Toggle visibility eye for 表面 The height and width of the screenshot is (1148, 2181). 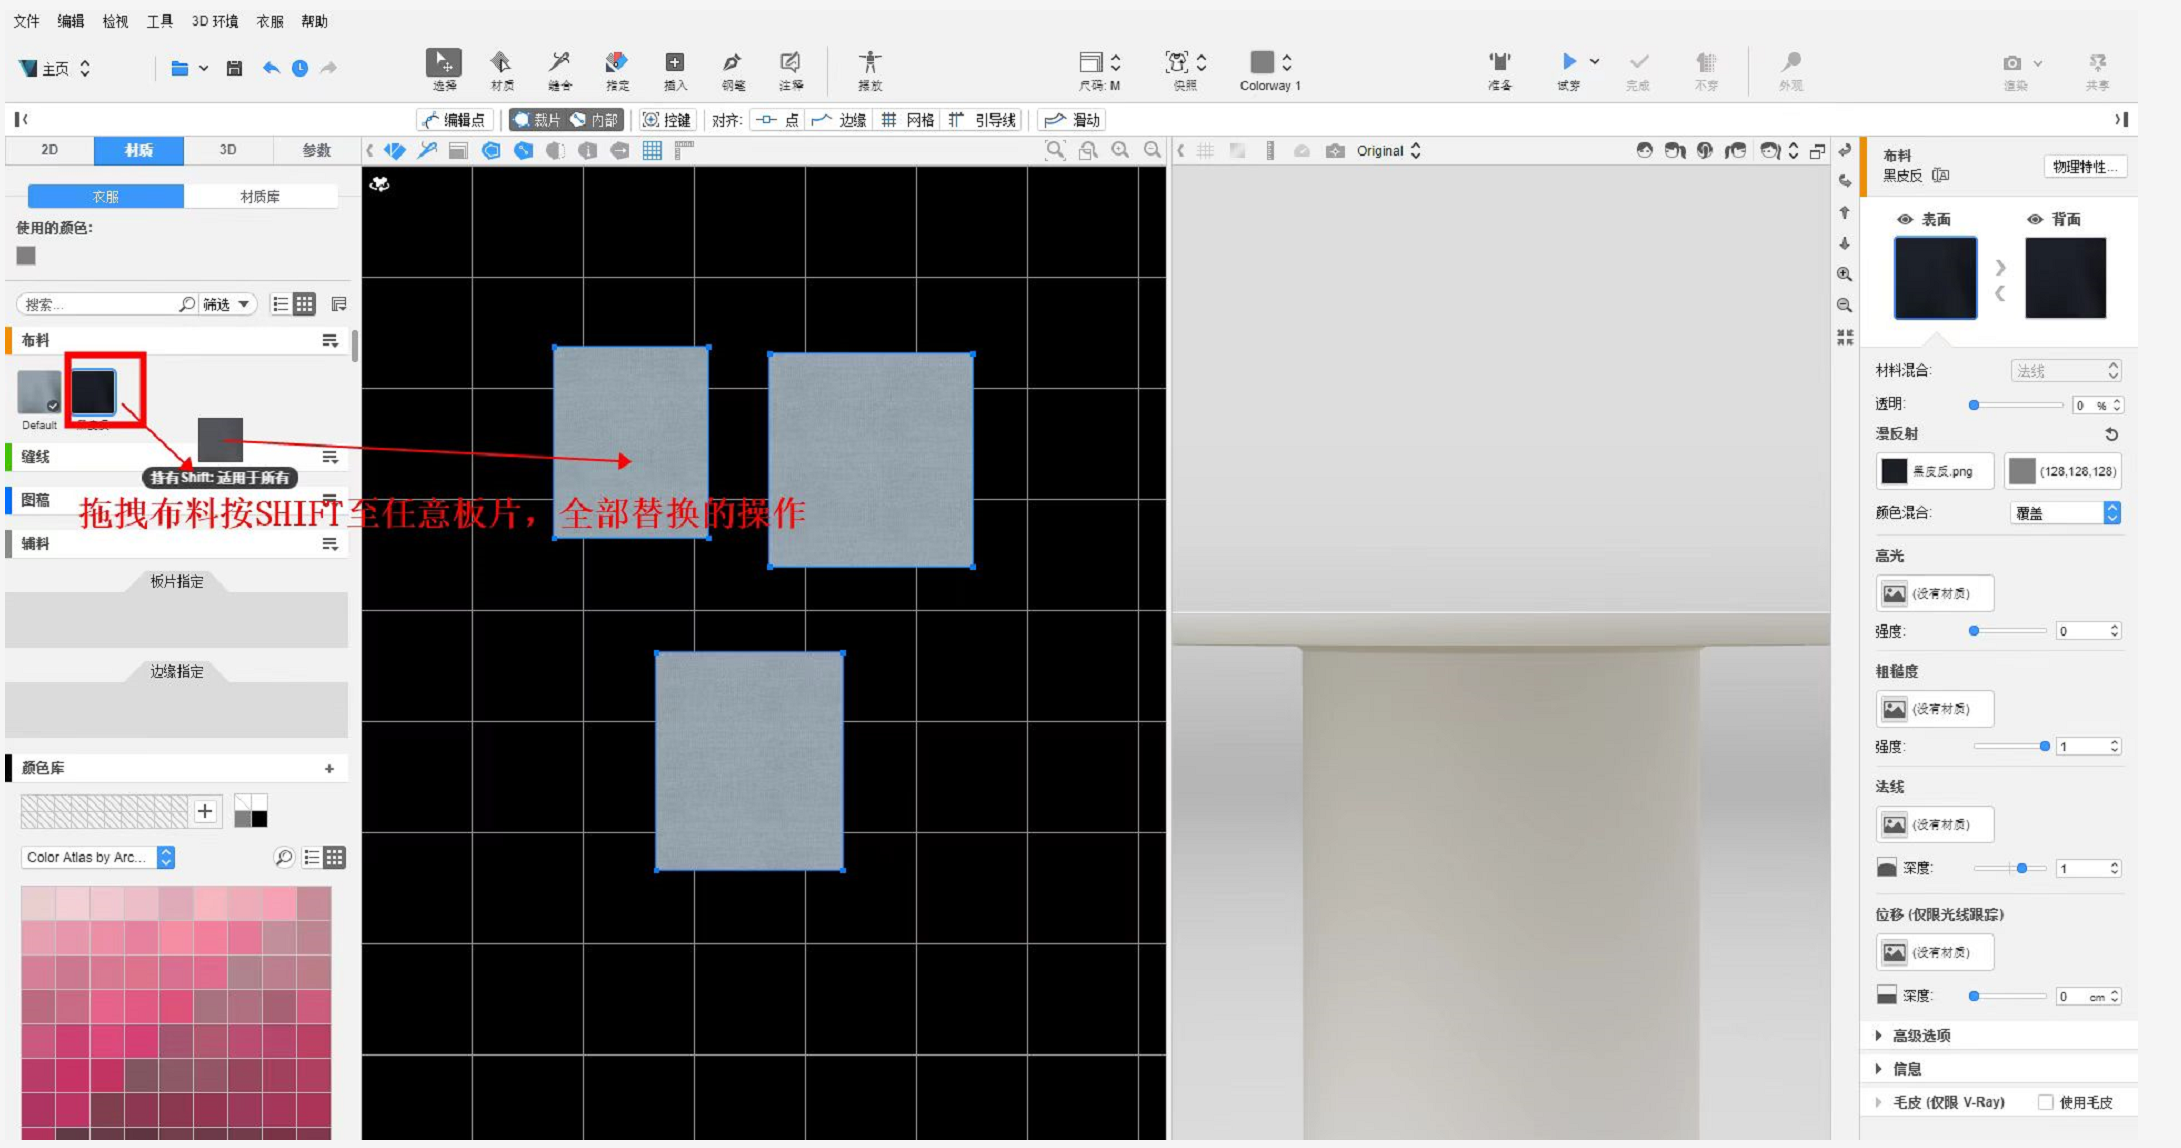1905,219
